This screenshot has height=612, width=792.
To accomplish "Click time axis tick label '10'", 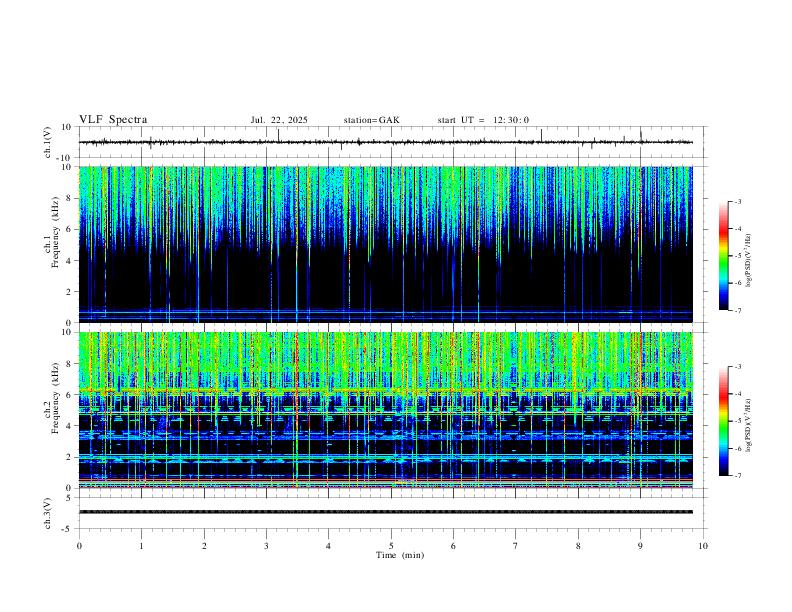I will click(x=703, y=546).
